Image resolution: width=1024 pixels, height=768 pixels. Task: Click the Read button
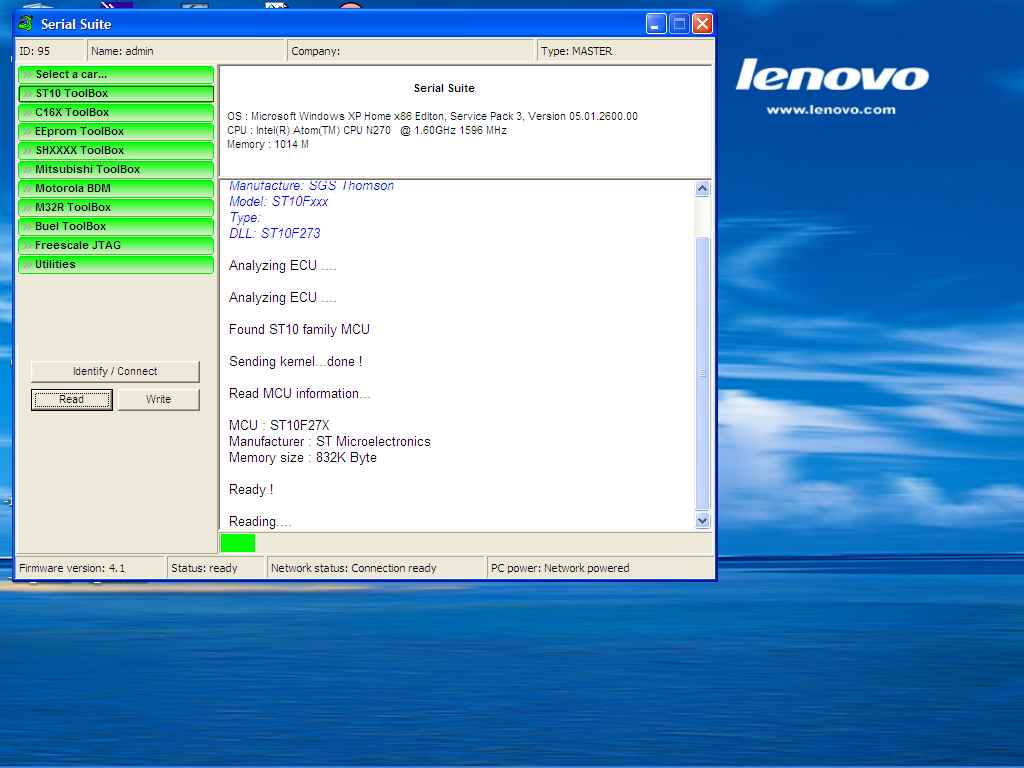pyautogui.click(x=72, y=400)
